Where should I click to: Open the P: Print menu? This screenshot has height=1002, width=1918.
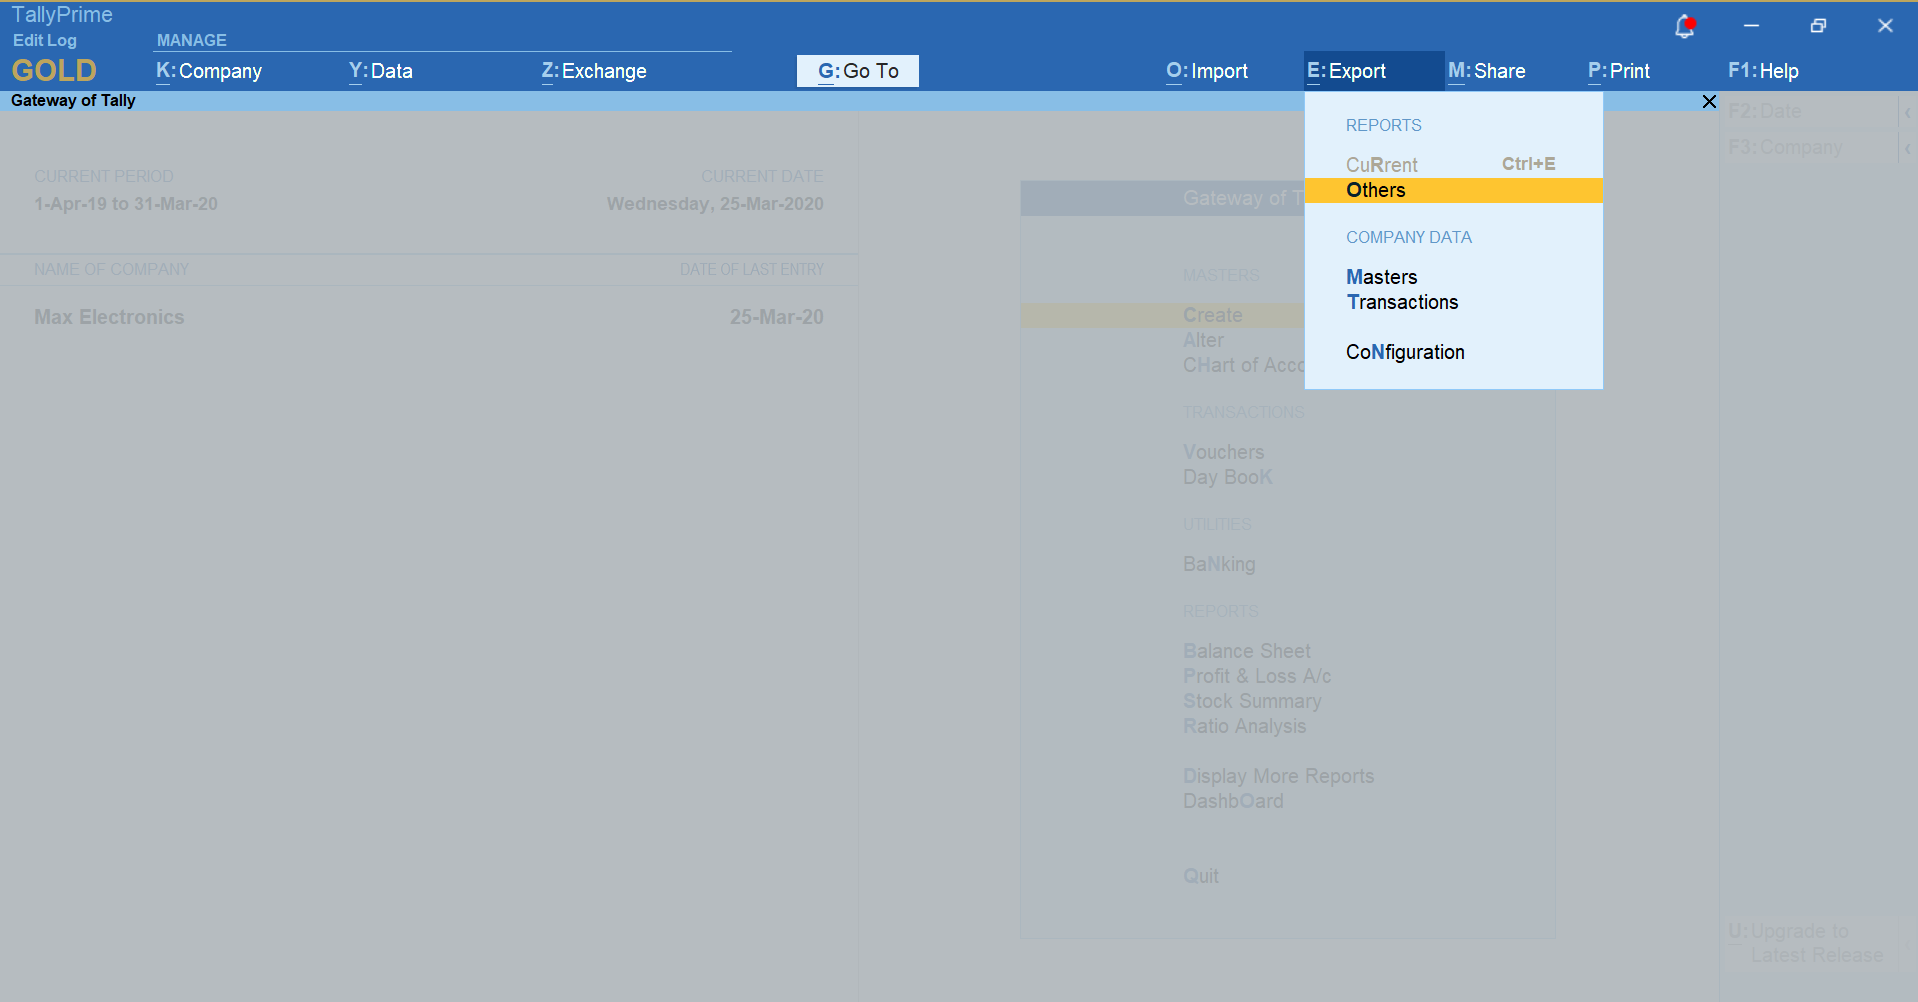click(1619, 71)
